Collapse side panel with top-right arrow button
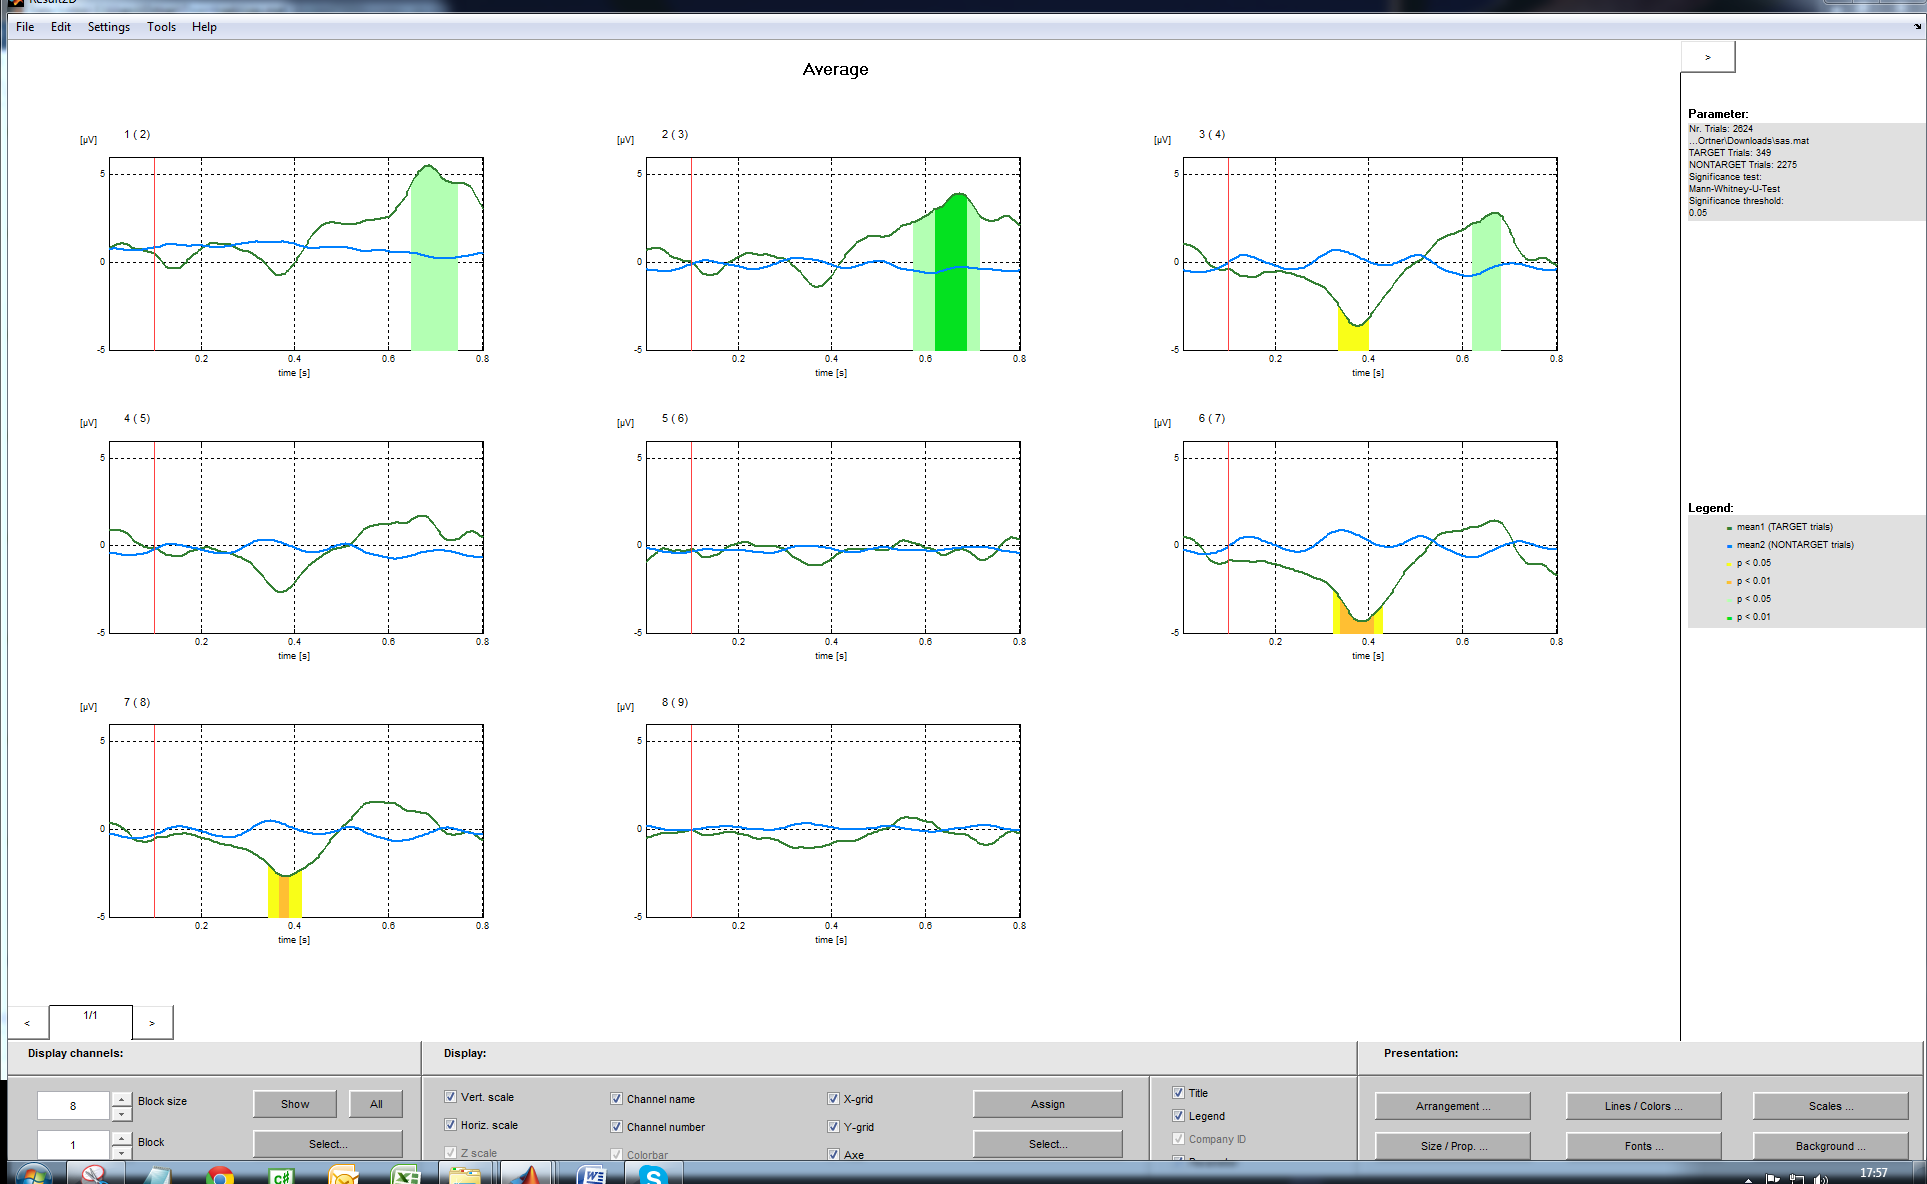The image size is (1927, 1184). click(x=1708, y=57)
